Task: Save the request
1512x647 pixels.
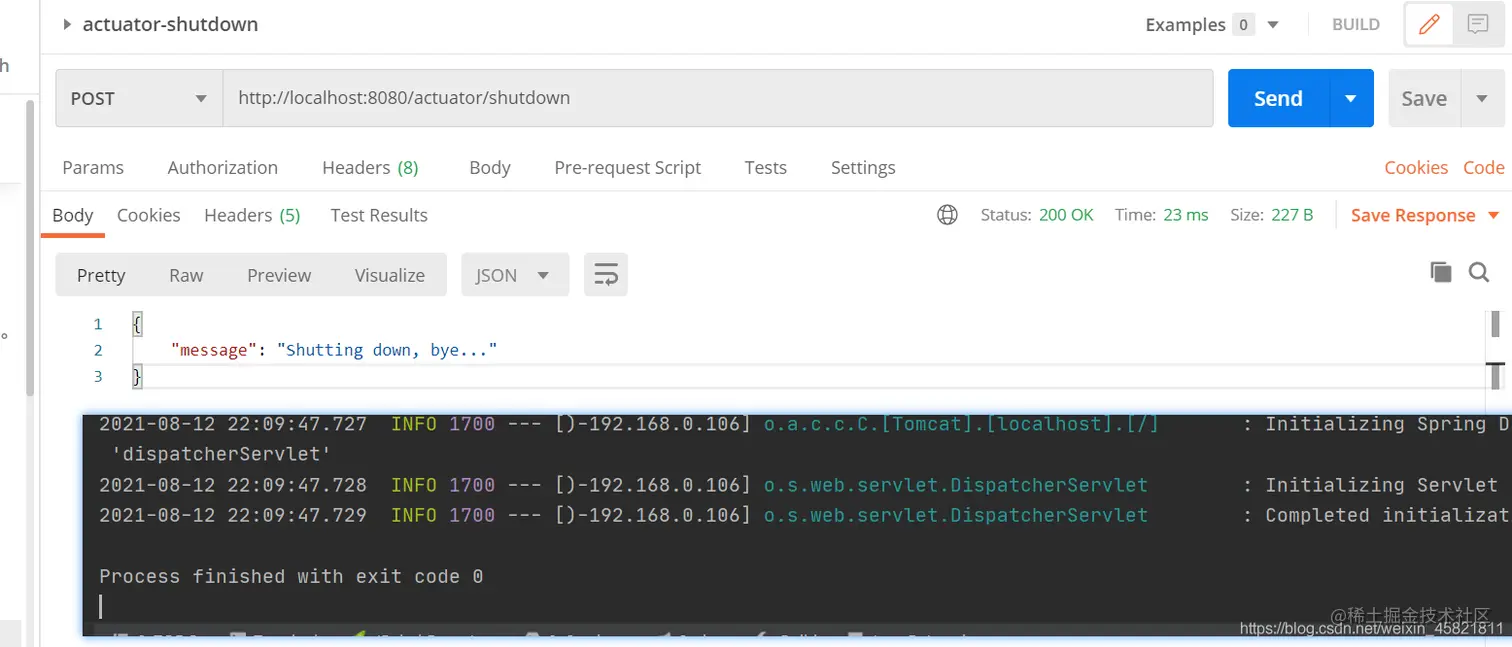Action: [1424, 98]
